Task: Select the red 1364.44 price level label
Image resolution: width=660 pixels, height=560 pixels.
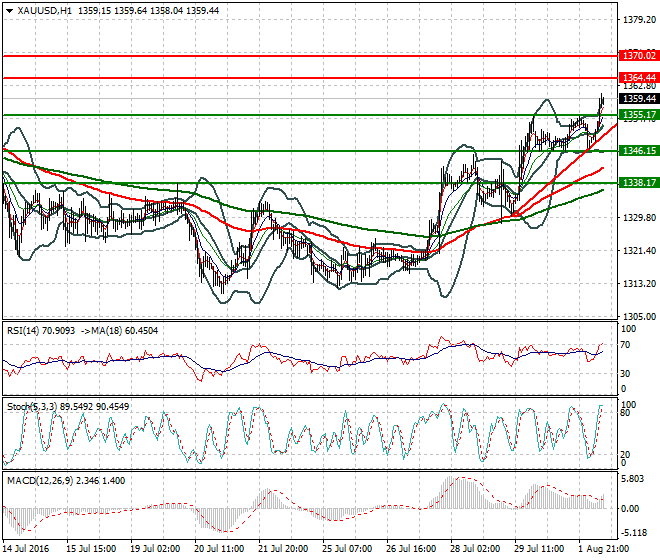Action: pos(639,77)
